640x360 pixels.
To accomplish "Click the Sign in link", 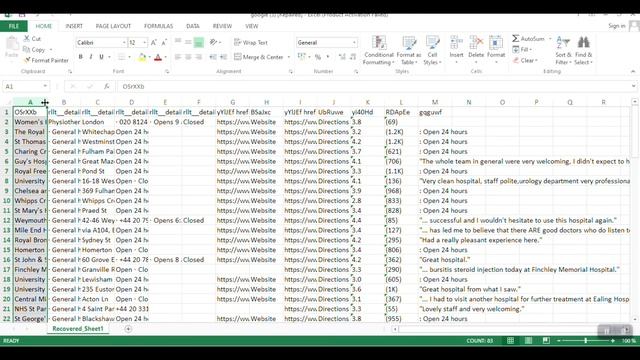I will 616,26.
